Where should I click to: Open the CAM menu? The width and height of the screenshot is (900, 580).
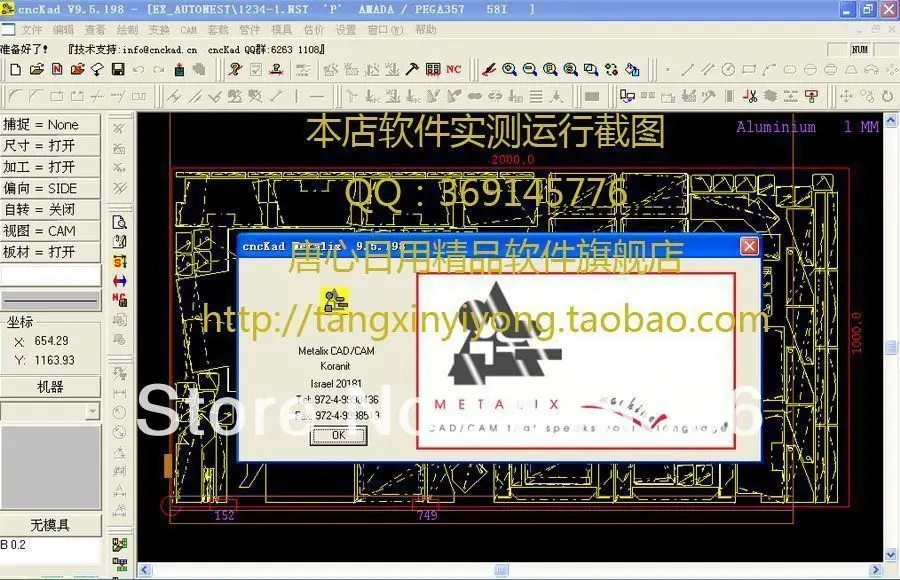188,30
